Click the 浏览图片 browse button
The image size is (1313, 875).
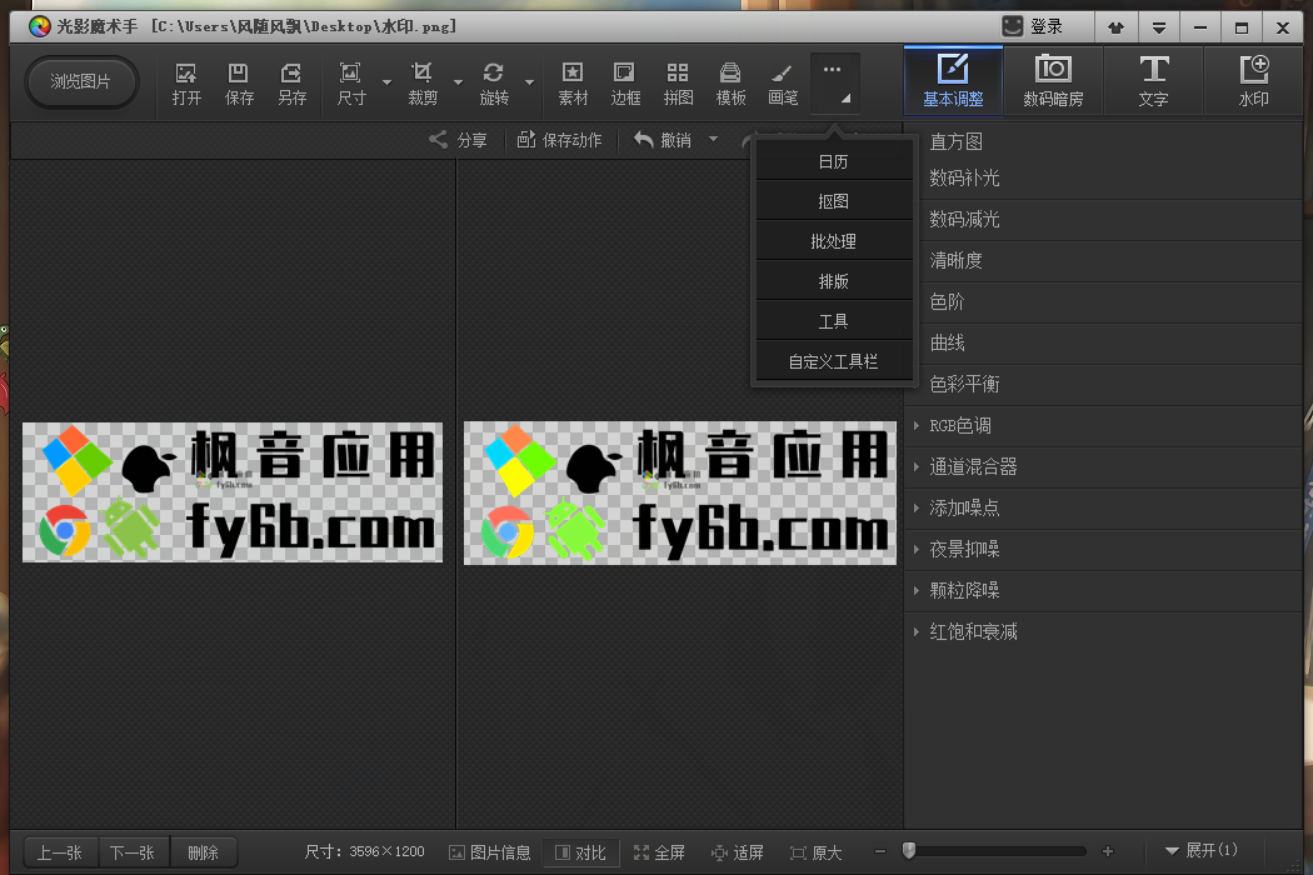81,82
